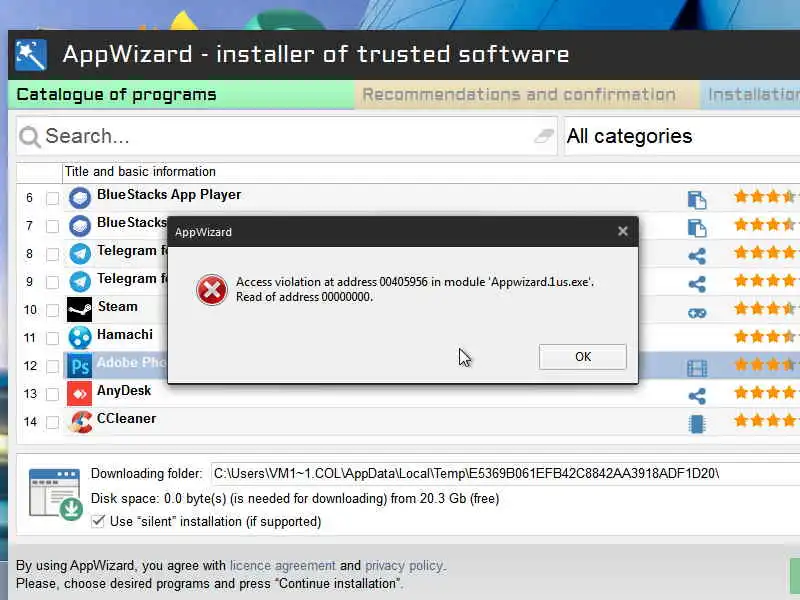Click share category icon in AnyDesk row
This screenshot has width=800, height=600.
pos(697,396)
